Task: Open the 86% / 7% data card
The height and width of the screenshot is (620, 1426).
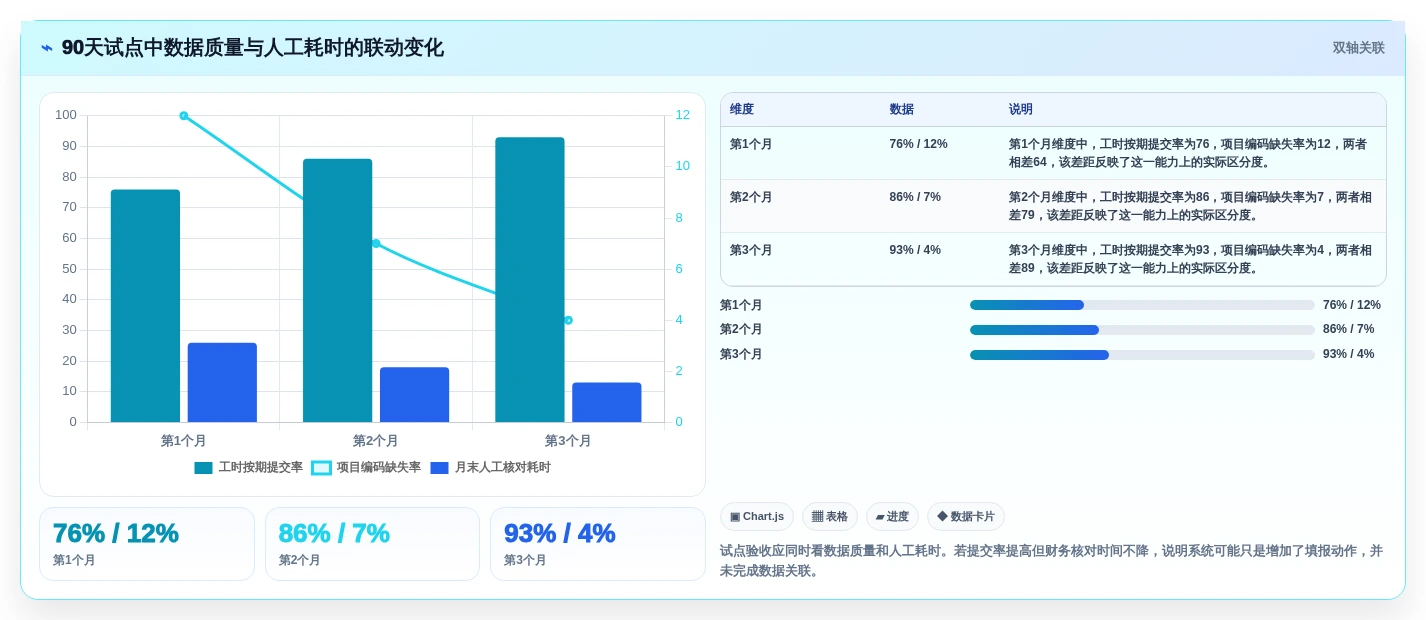Action: (372, 544)
